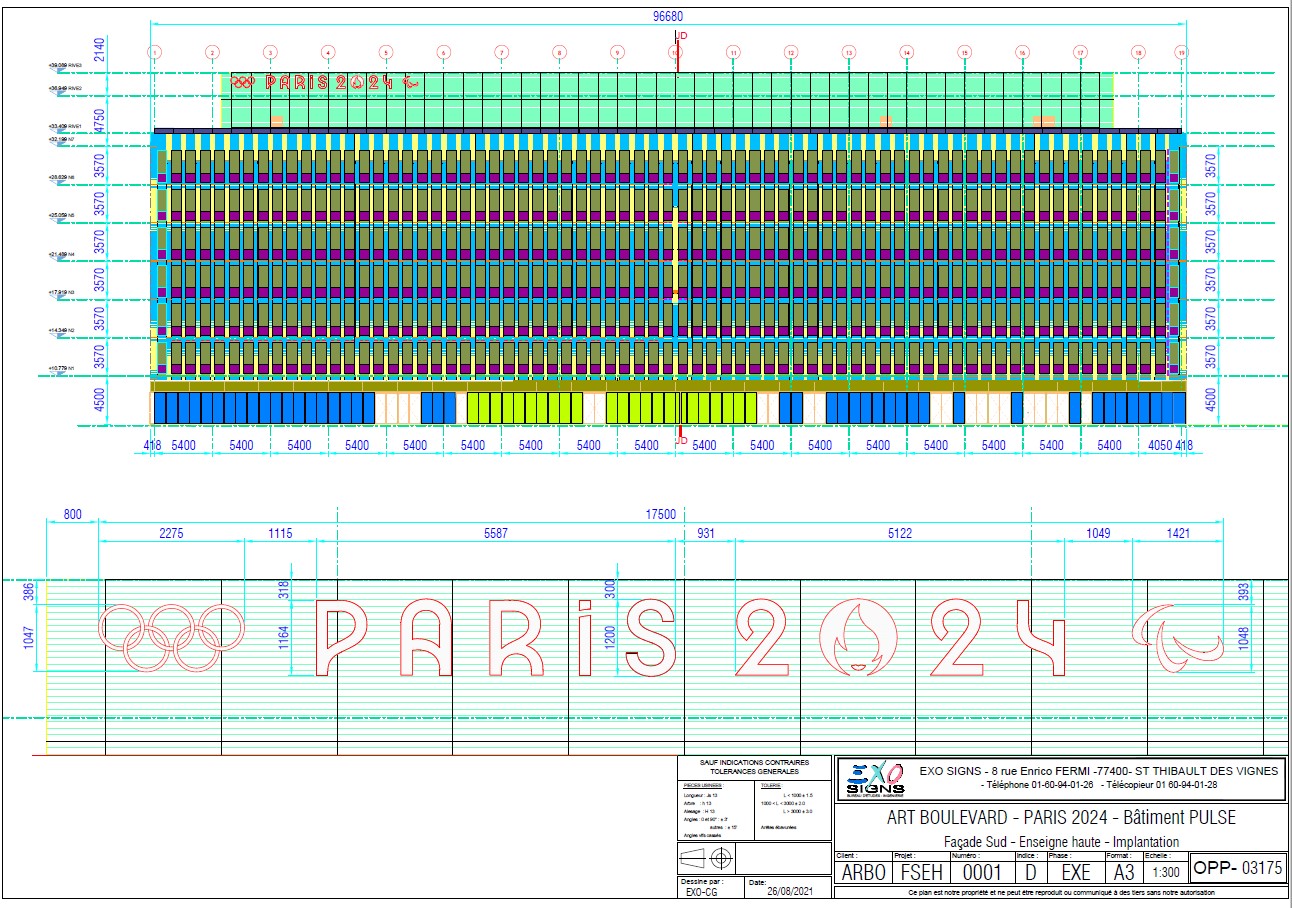Click the level marker +10.779 N1
Image resolution: width=1292 pixels, height=908 pixels.
click(x=61, y=369)
